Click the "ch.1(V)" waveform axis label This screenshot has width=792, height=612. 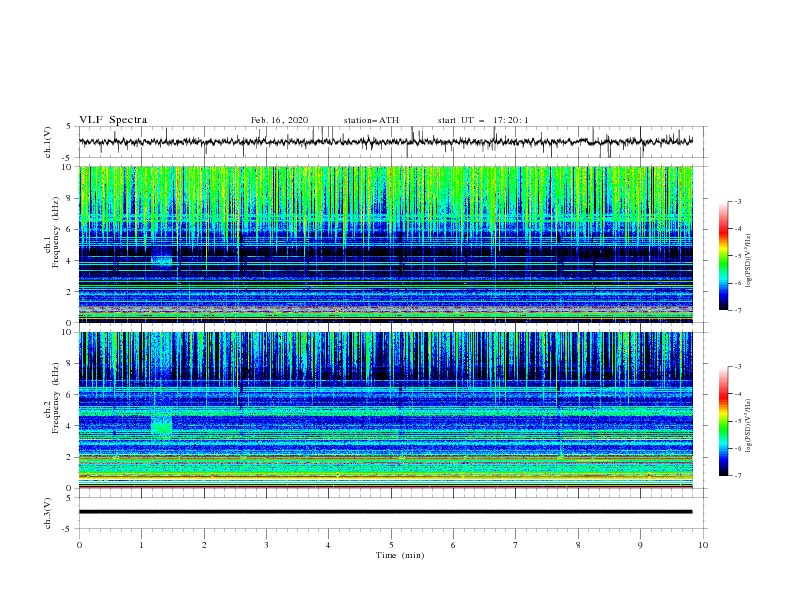48,142
